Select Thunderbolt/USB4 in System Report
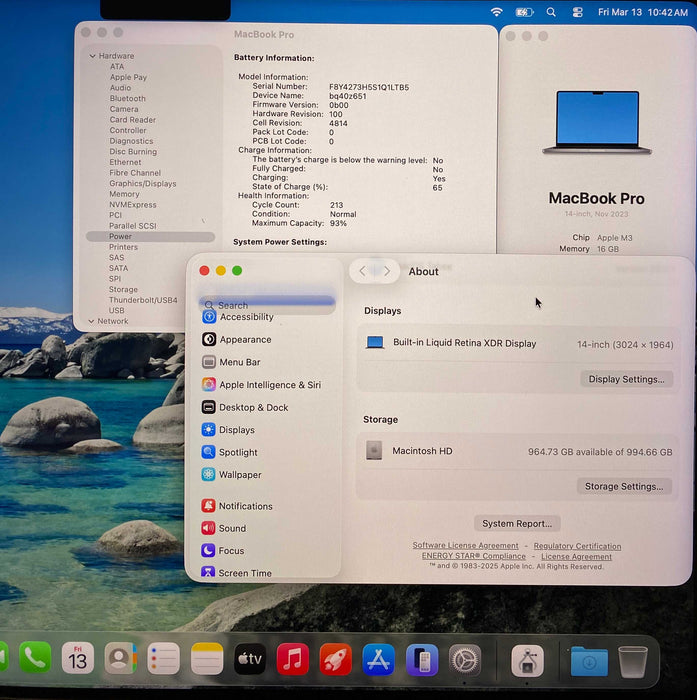 click(x=143, y=300)
